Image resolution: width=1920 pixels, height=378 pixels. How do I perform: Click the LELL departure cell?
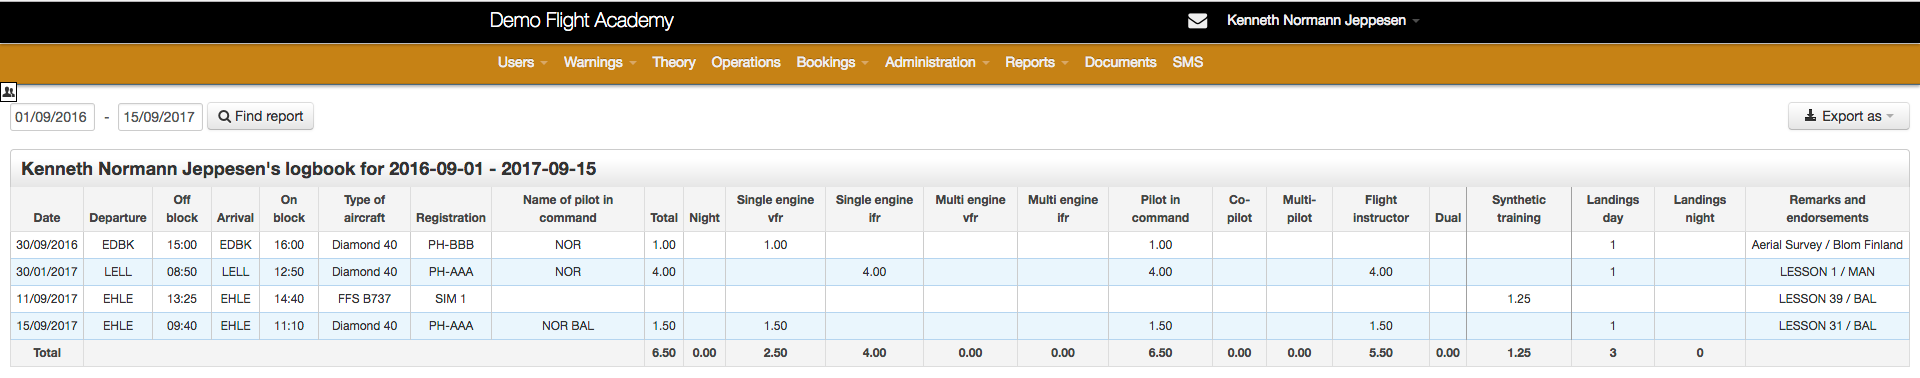click(x=118, y=272)
